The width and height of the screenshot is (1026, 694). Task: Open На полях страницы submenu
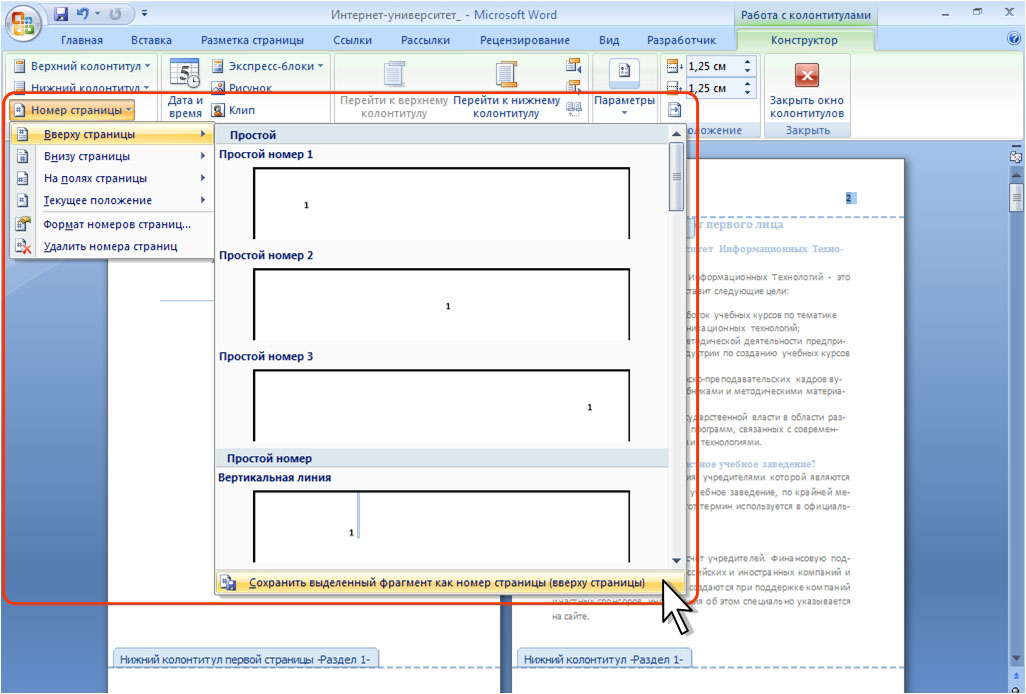click(x=112, y=178)
